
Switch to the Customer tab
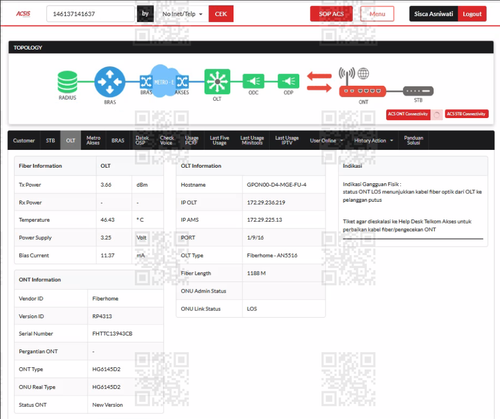(24, 141)
